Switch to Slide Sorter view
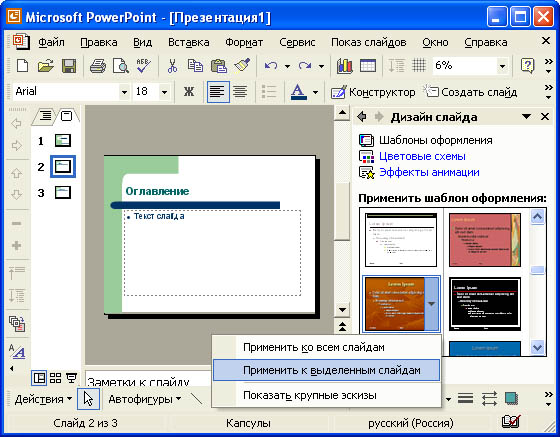Screen dimensions: 560x437 (x=55, y=378)
